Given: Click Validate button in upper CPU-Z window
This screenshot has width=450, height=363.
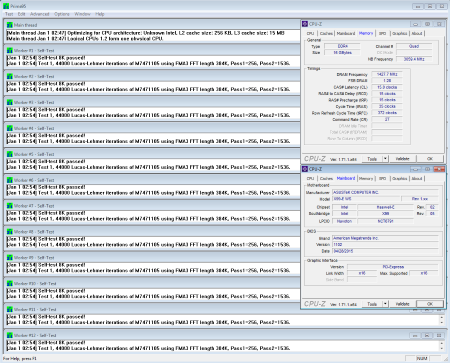Looking at the screenshot, I should point(402,159).
